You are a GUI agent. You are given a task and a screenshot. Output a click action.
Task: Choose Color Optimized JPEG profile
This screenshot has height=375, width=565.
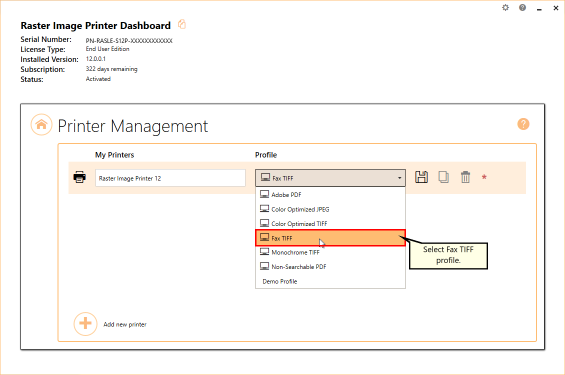pos(330,209)
